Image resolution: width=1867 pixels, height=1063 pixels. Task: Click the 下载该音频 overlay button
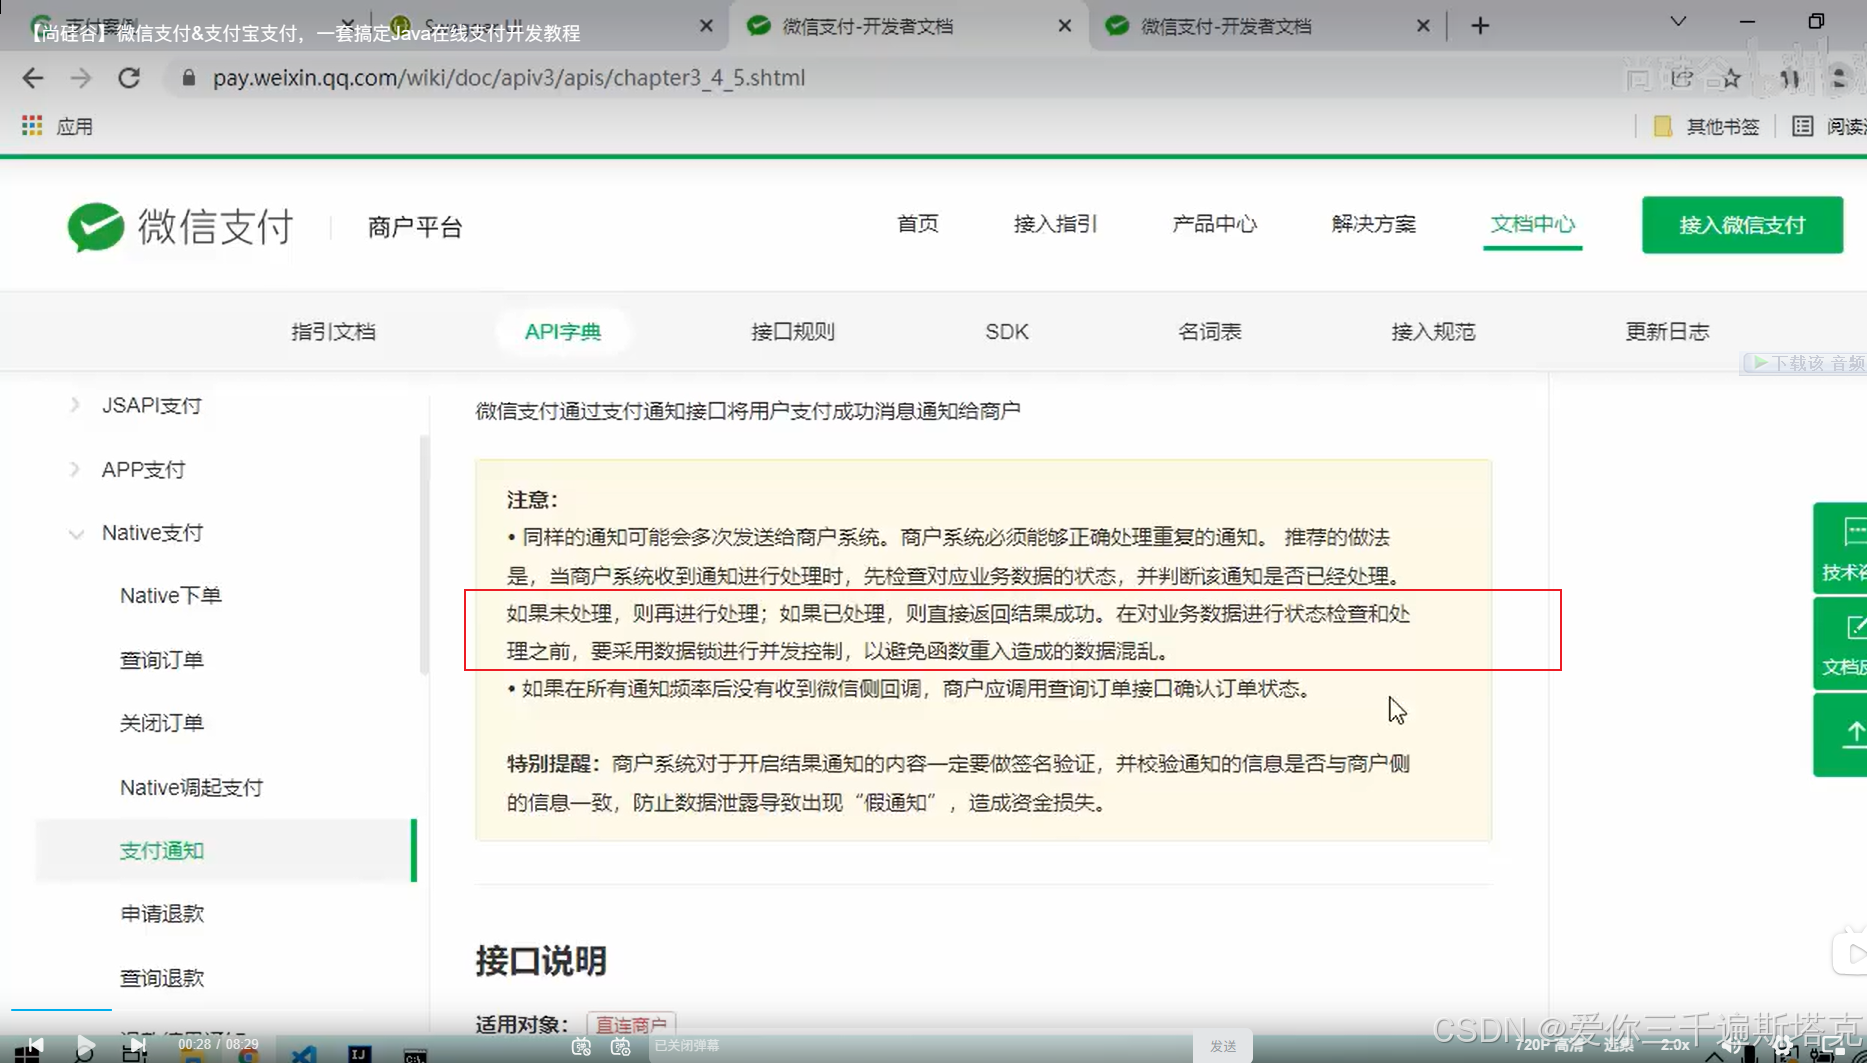pos(1803,363)
